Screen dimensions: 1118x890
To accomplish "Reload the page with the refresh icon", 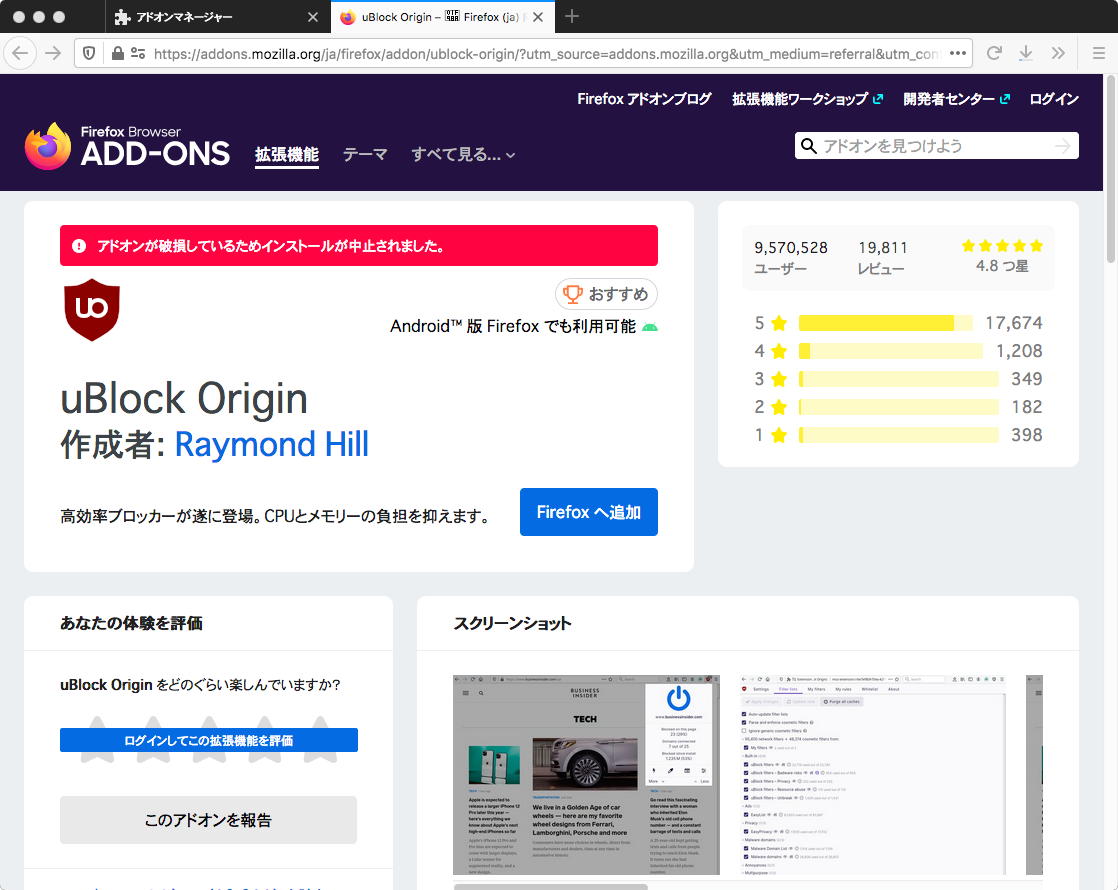I will pos(994,53).
